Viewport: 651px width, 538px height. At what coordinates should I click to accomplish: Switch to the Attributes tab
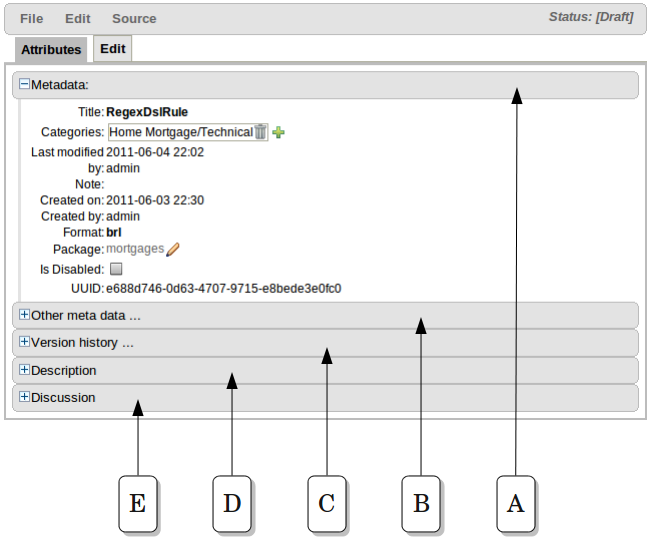coord(51,50)
